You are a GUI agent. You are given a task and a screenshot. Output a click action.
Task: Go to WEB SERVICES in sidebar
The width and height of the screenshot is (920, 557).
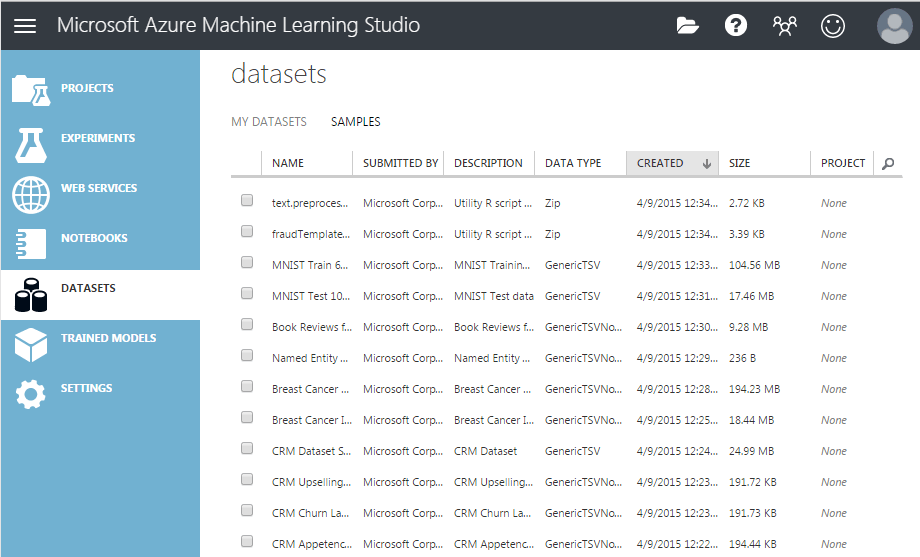[x=99, y=188]
